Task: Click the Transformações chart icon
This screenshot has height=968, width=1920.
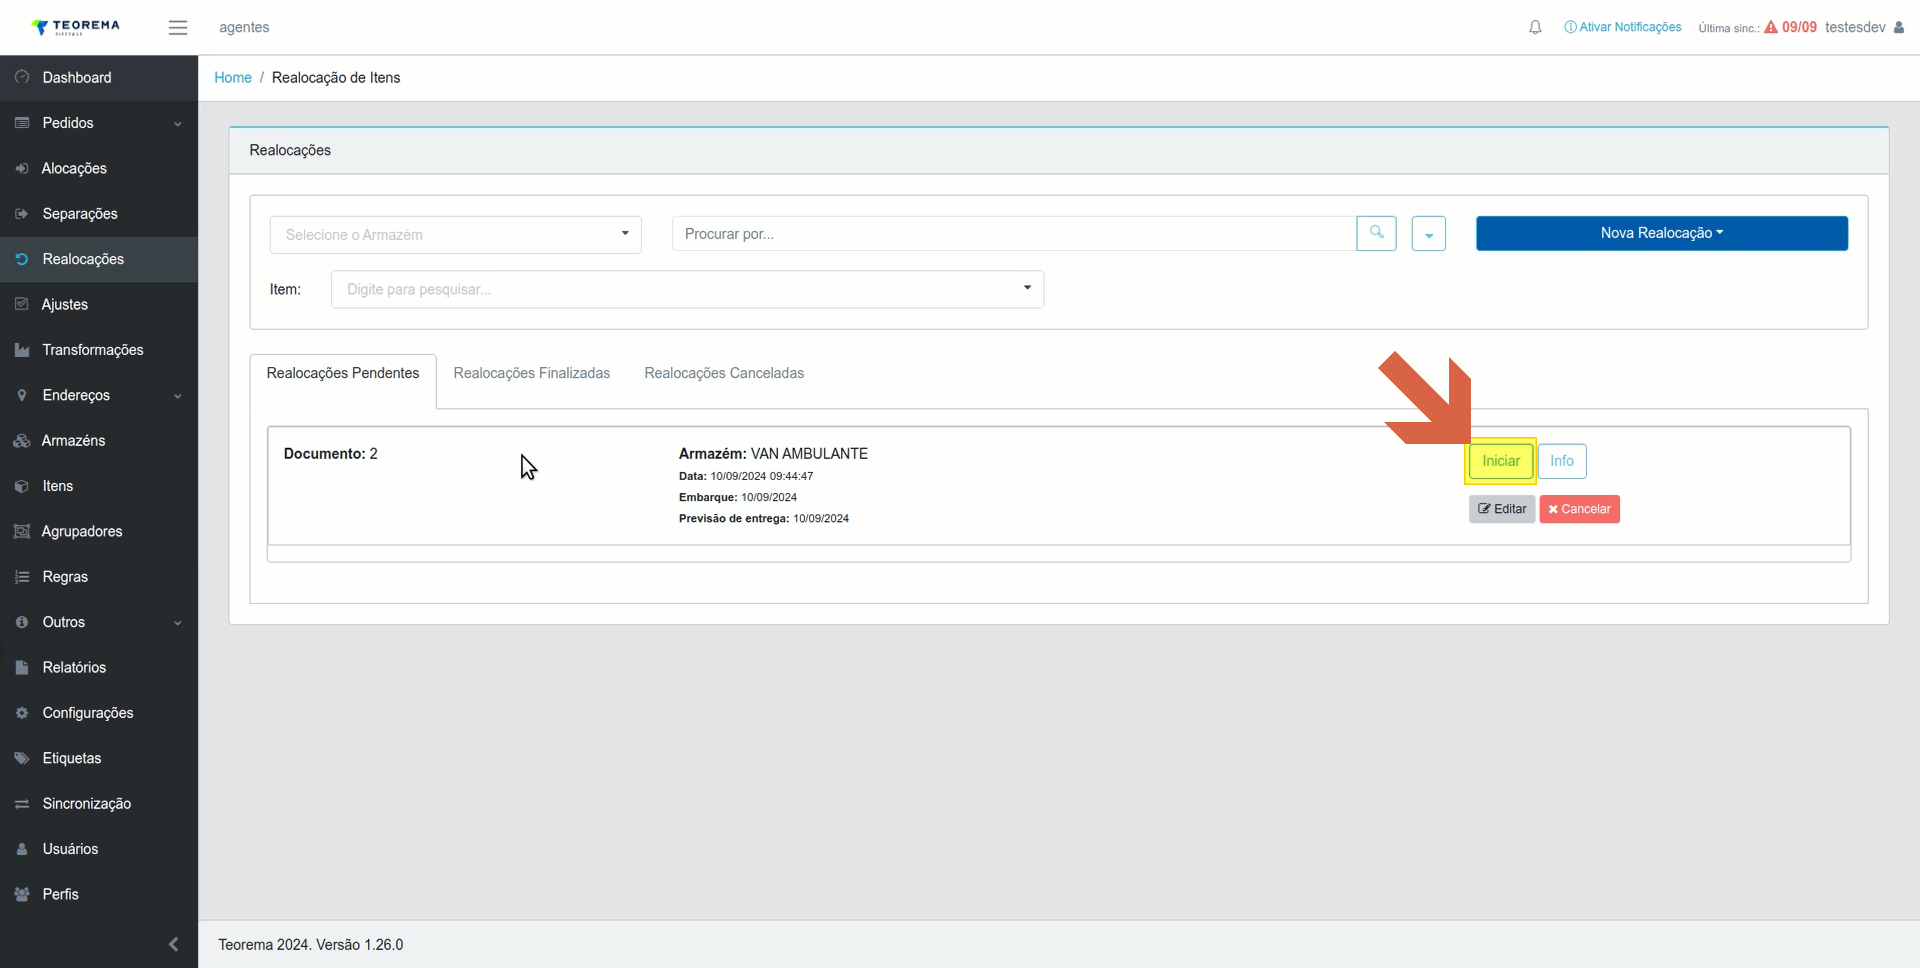Action: (22, 350)
